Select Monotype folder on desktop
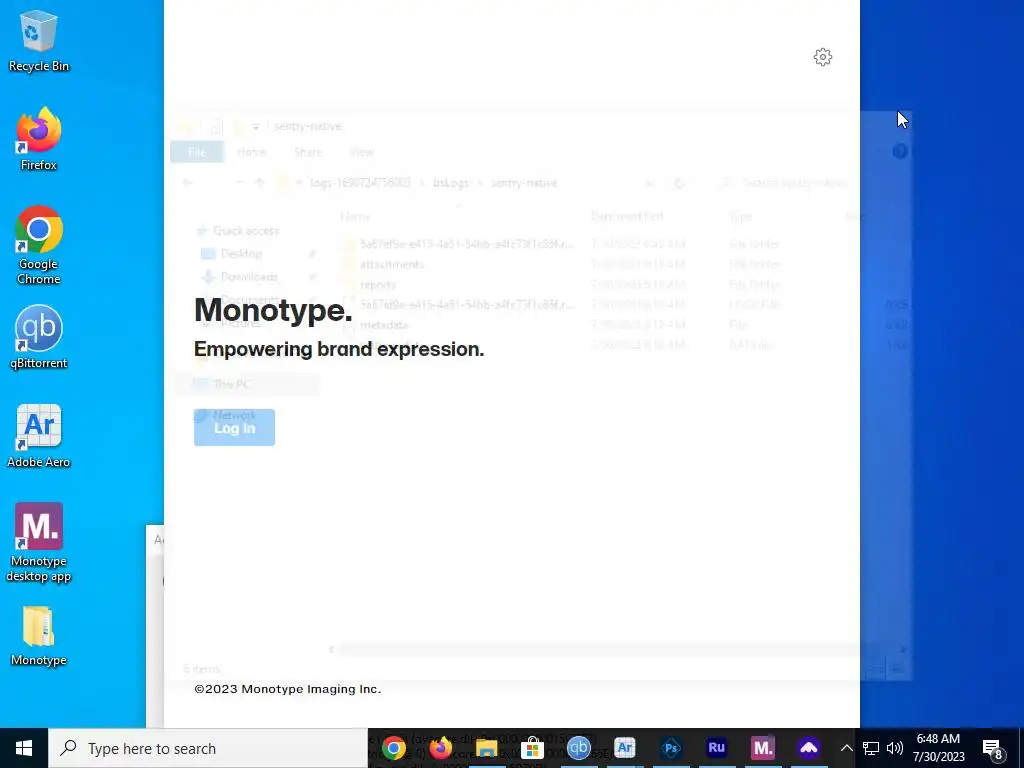 (x=39, y=636)
